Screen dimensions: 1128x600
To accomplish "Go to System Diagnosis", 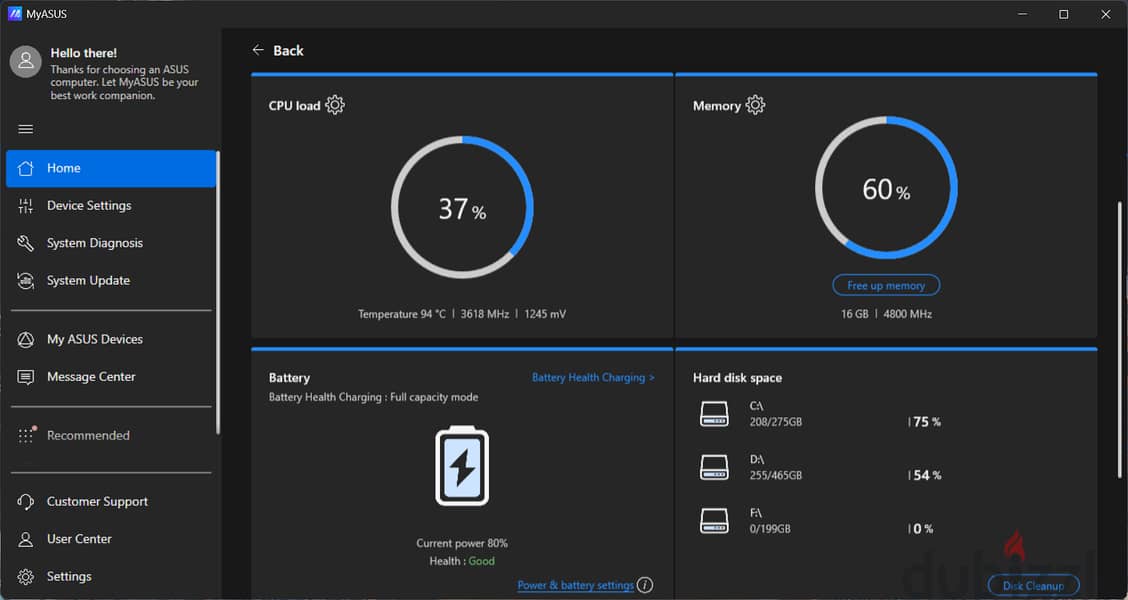I will point(111,243).
